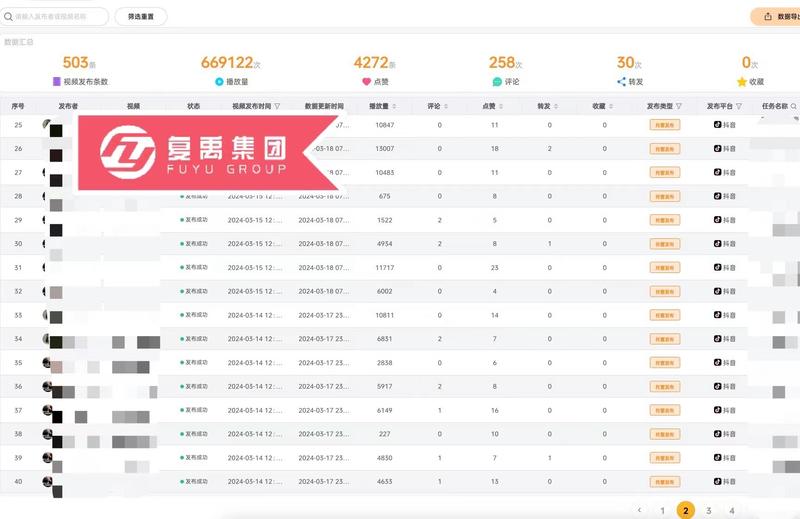Click play count 10847 in row 25
800x519 pixels.
tap(385, 125)
